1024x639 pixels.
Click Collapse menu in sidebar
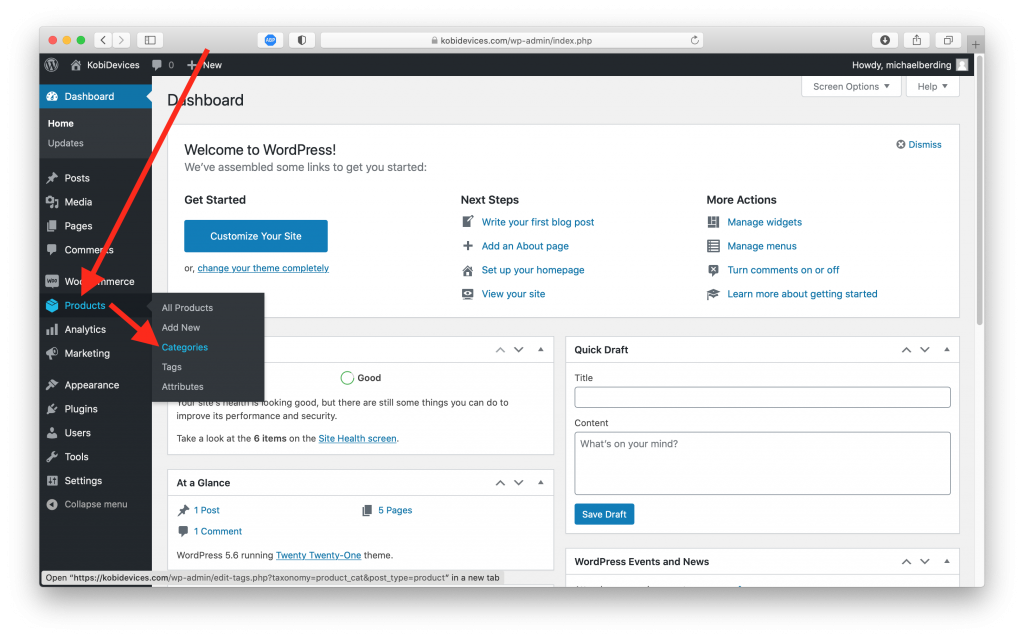(x=95, y=504)
